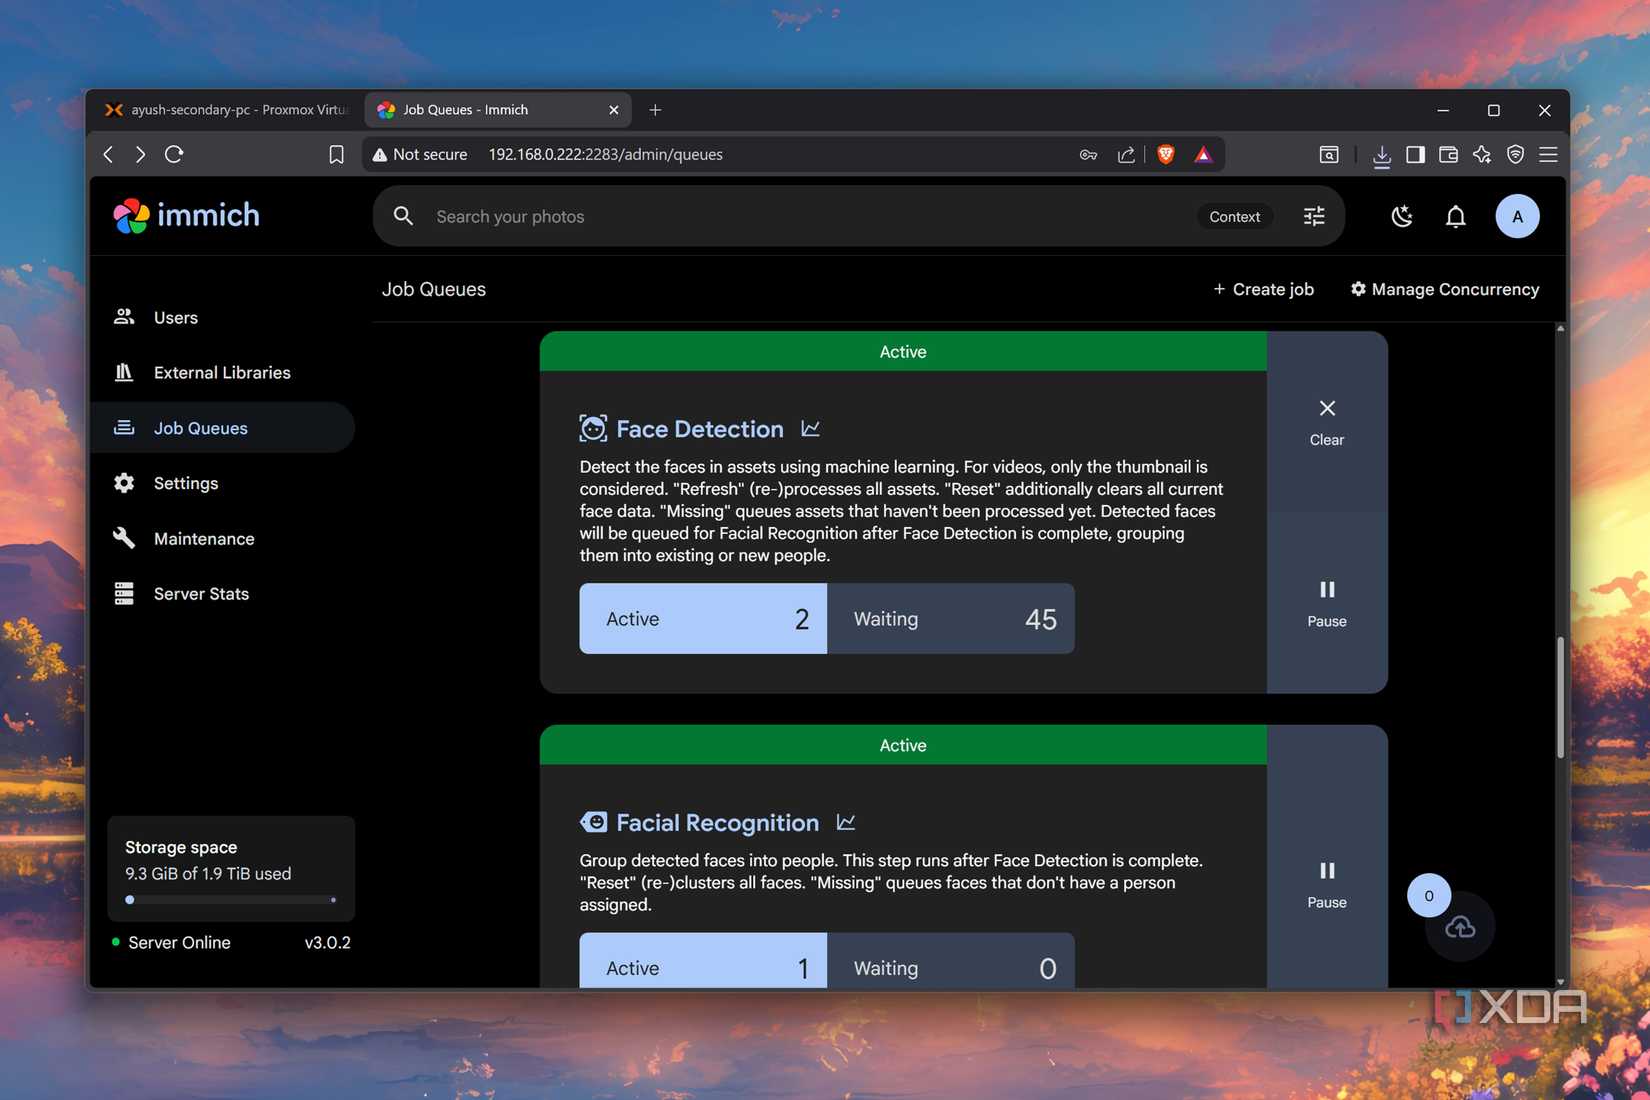Open External Libraries page
This screenshot has width=1650, height=1100.
point(222,372)
